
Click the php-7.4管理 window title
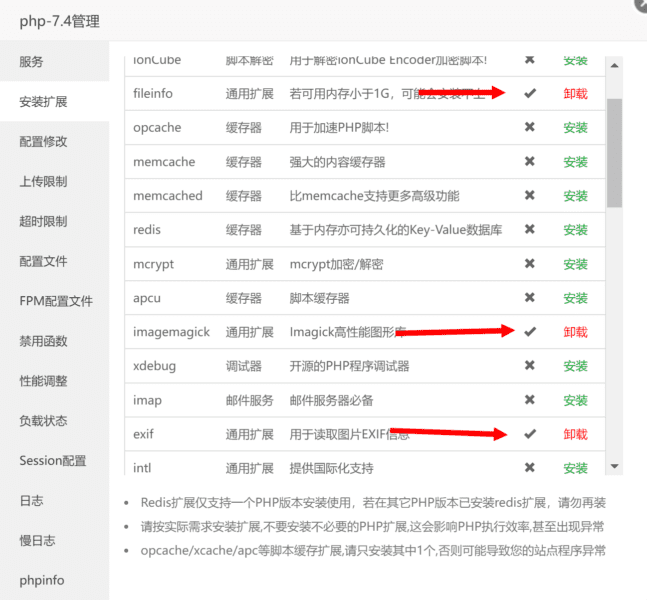[59, 21]
